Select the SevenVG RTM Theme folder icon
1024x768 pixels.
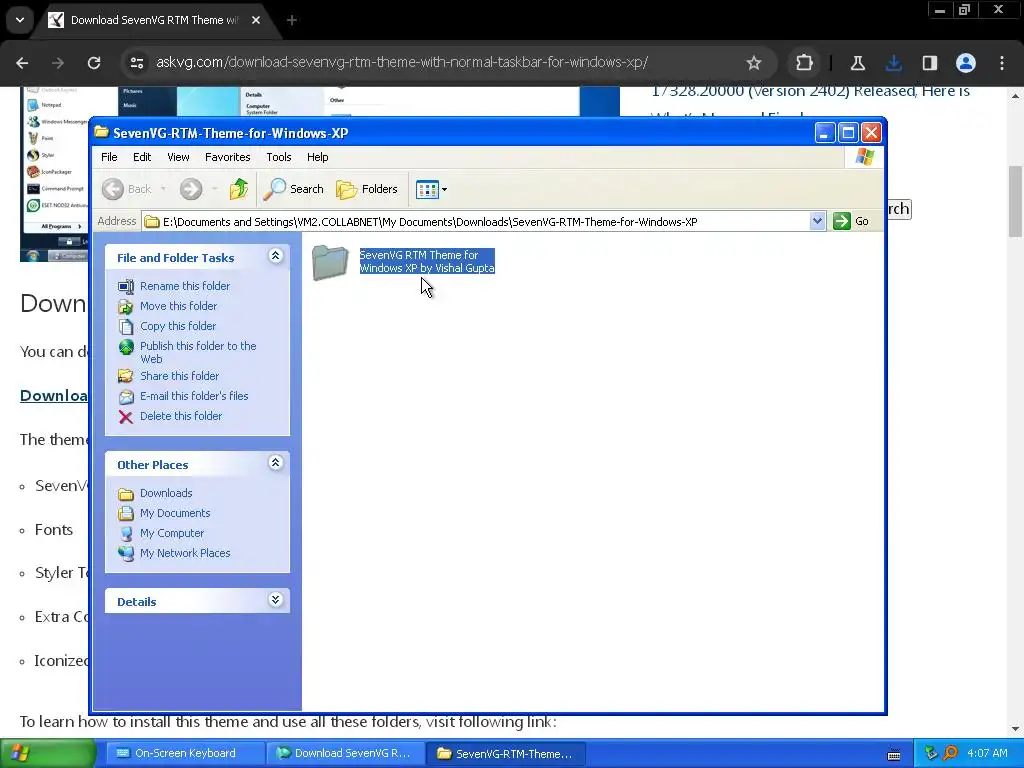[x=330, y=263]
